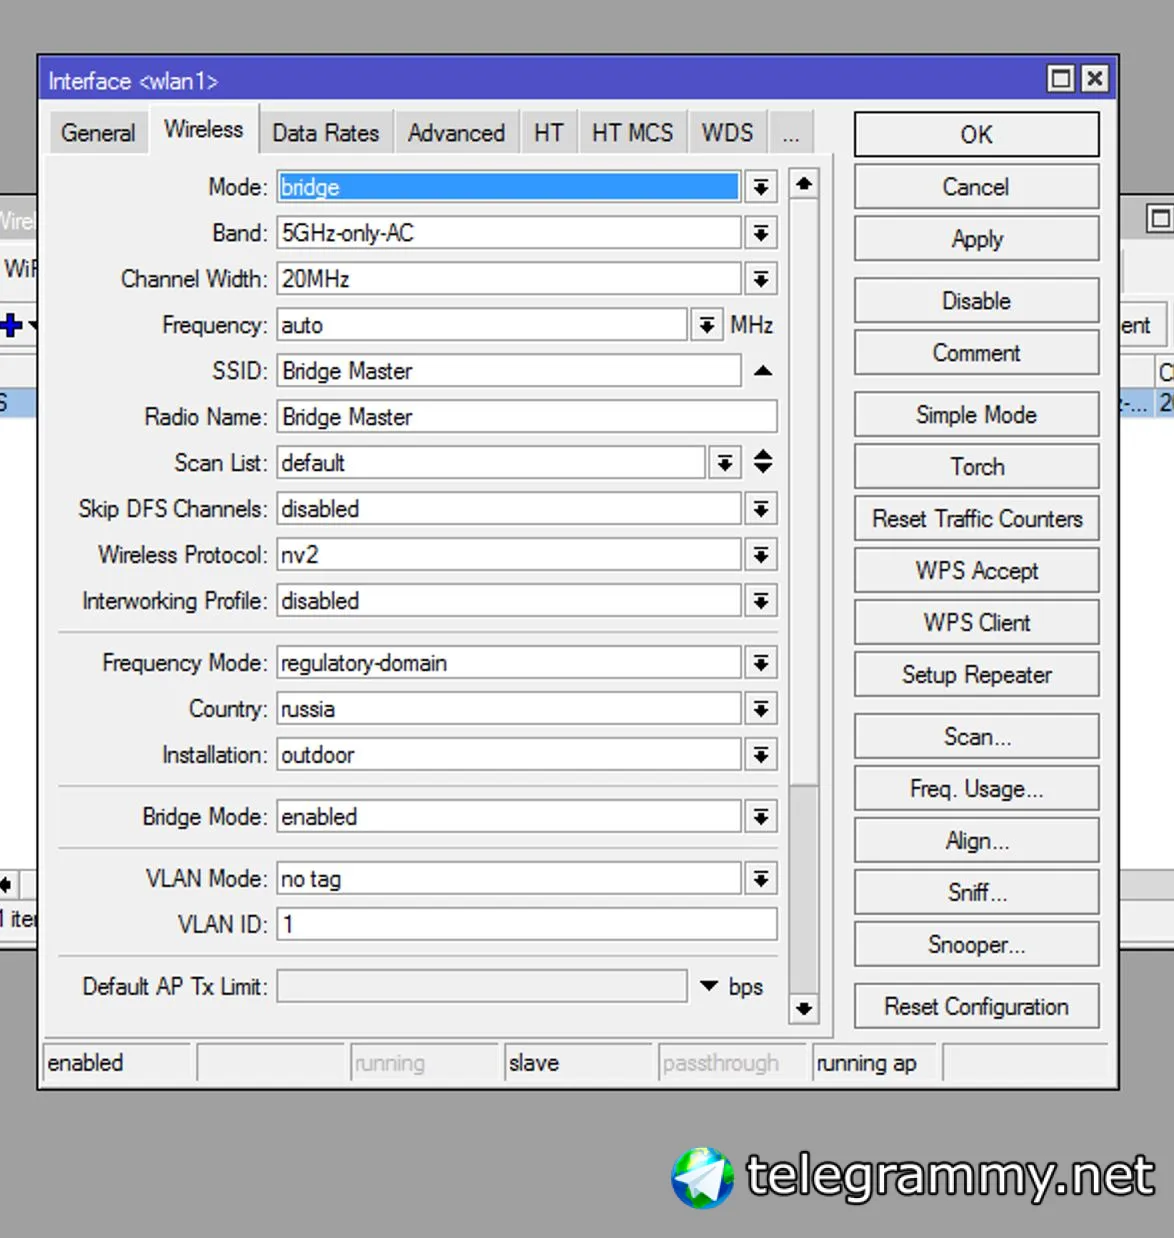Image resolution: width=1174 pixels, height=1238 pixels.
Task: Click the Mode field showing bridge
Action: tap(509, 187)
